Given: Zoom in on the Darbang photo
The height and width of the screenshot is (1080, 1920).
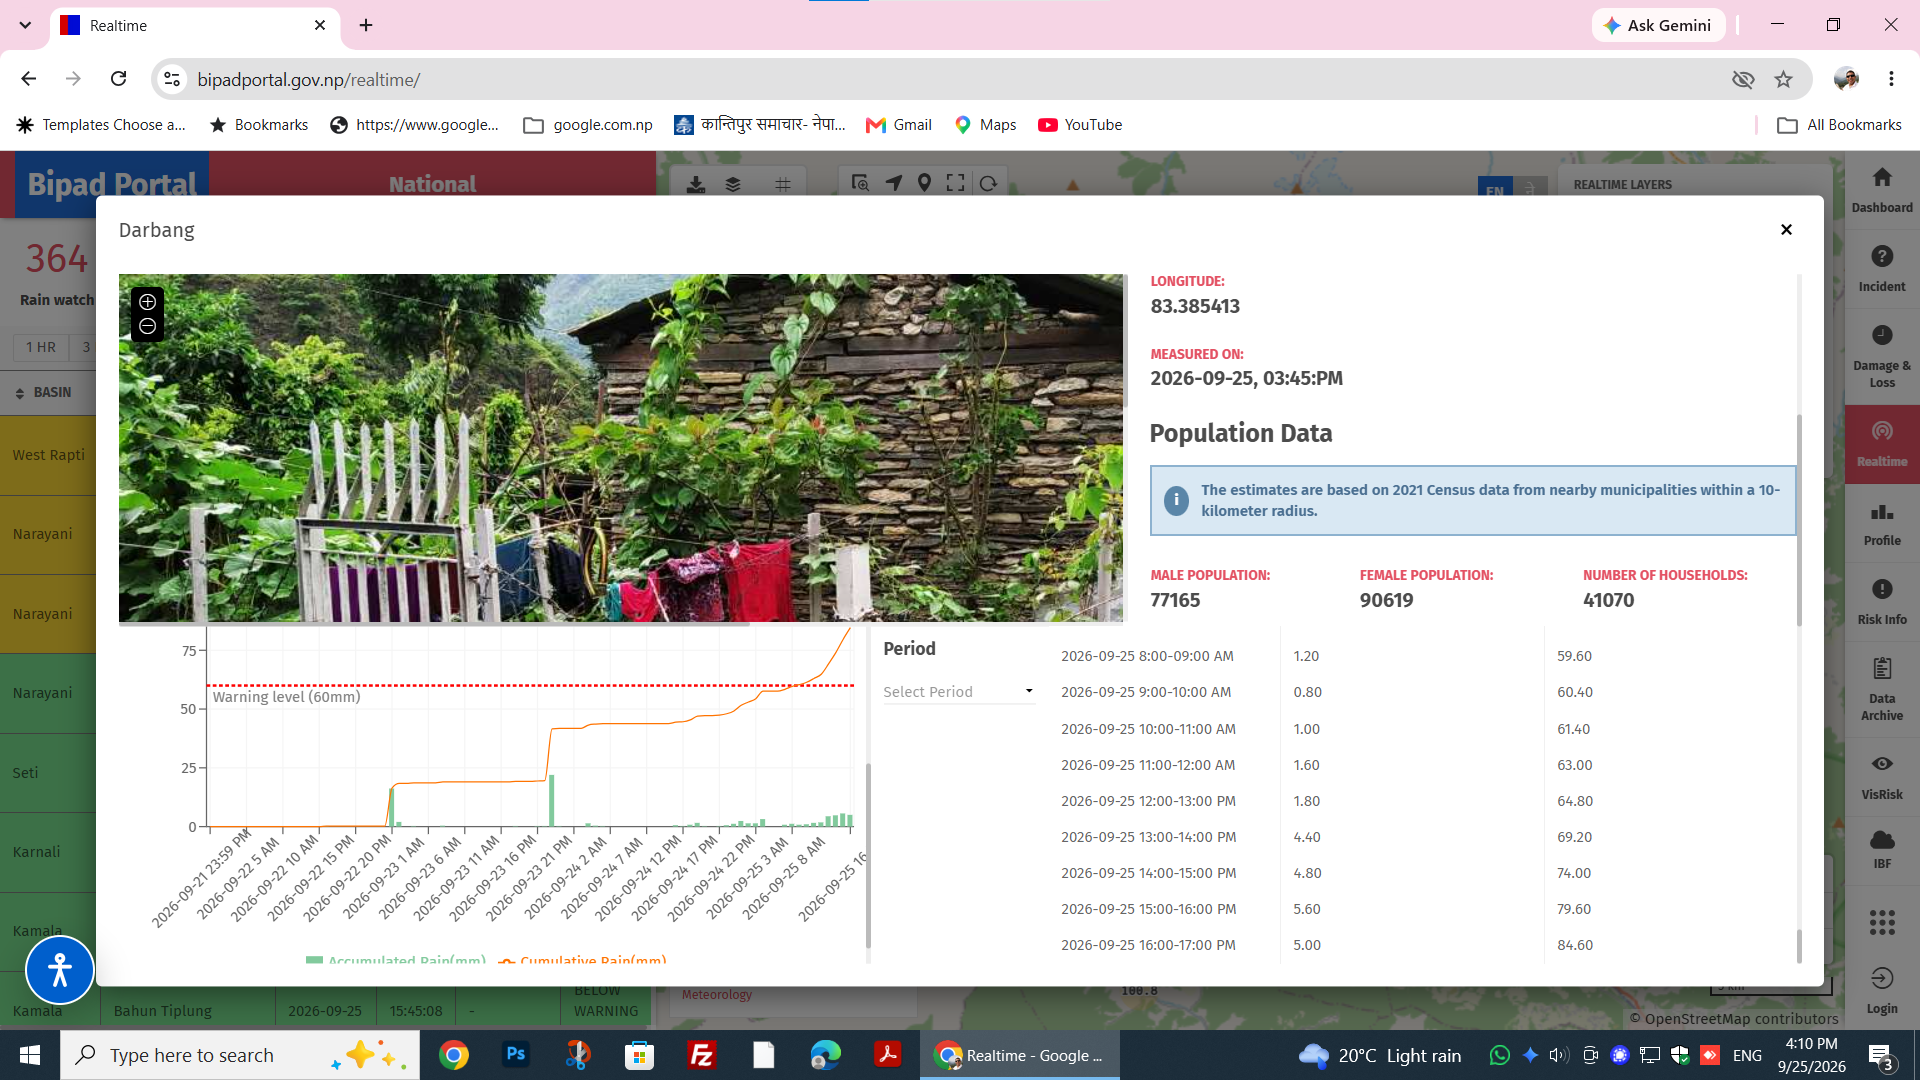Looking at the screenshot, I should tap(148, 302).
